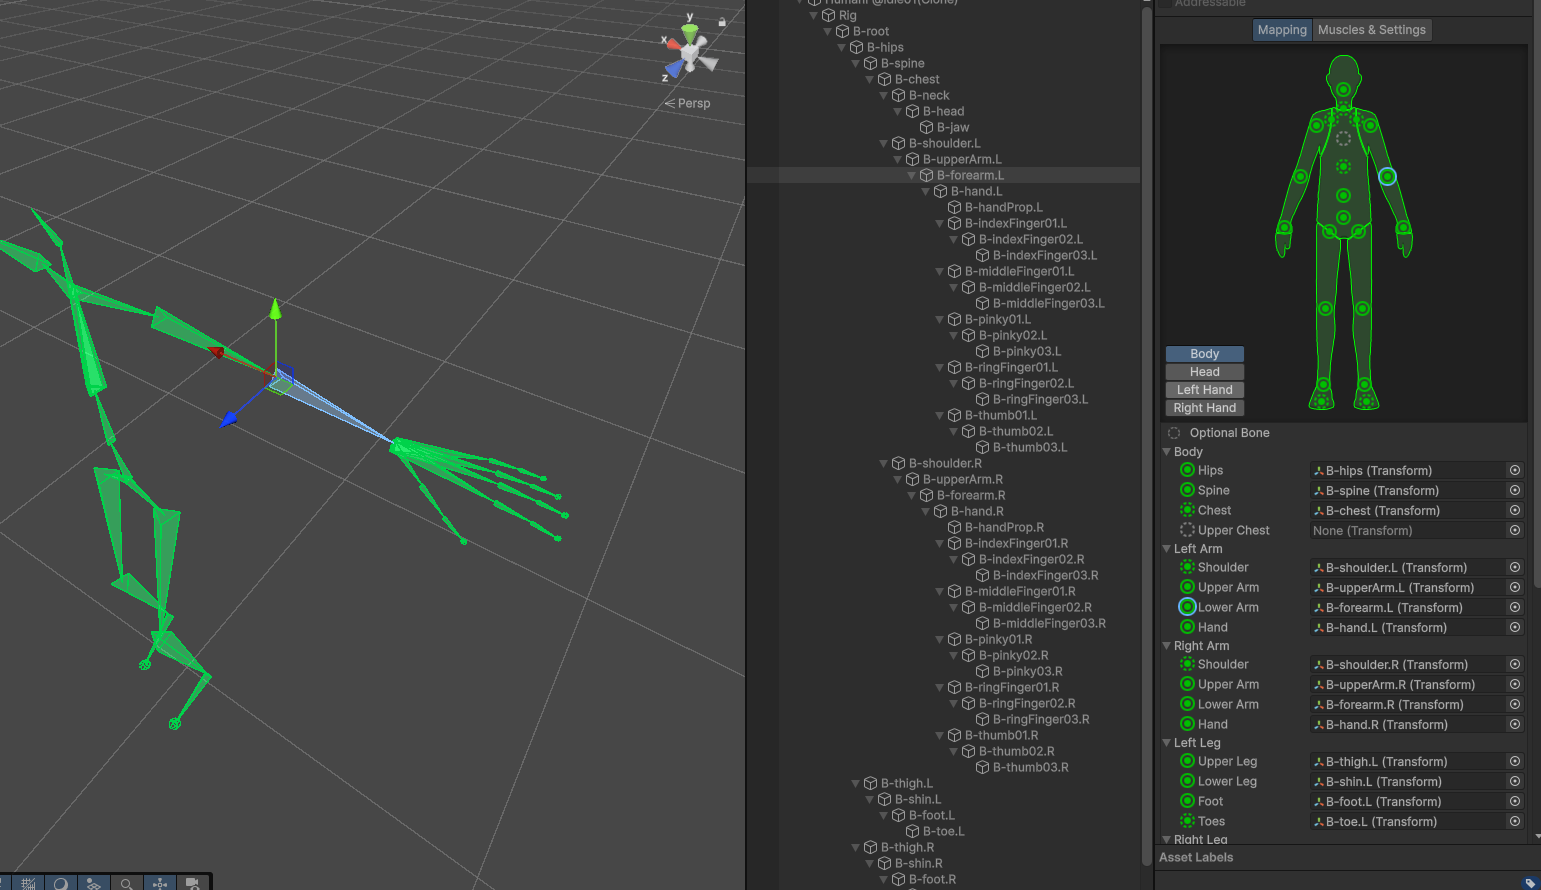Toggle the scene grid visibility button
The width and height of the screenshot is (1541, 890).
point(28,883)
